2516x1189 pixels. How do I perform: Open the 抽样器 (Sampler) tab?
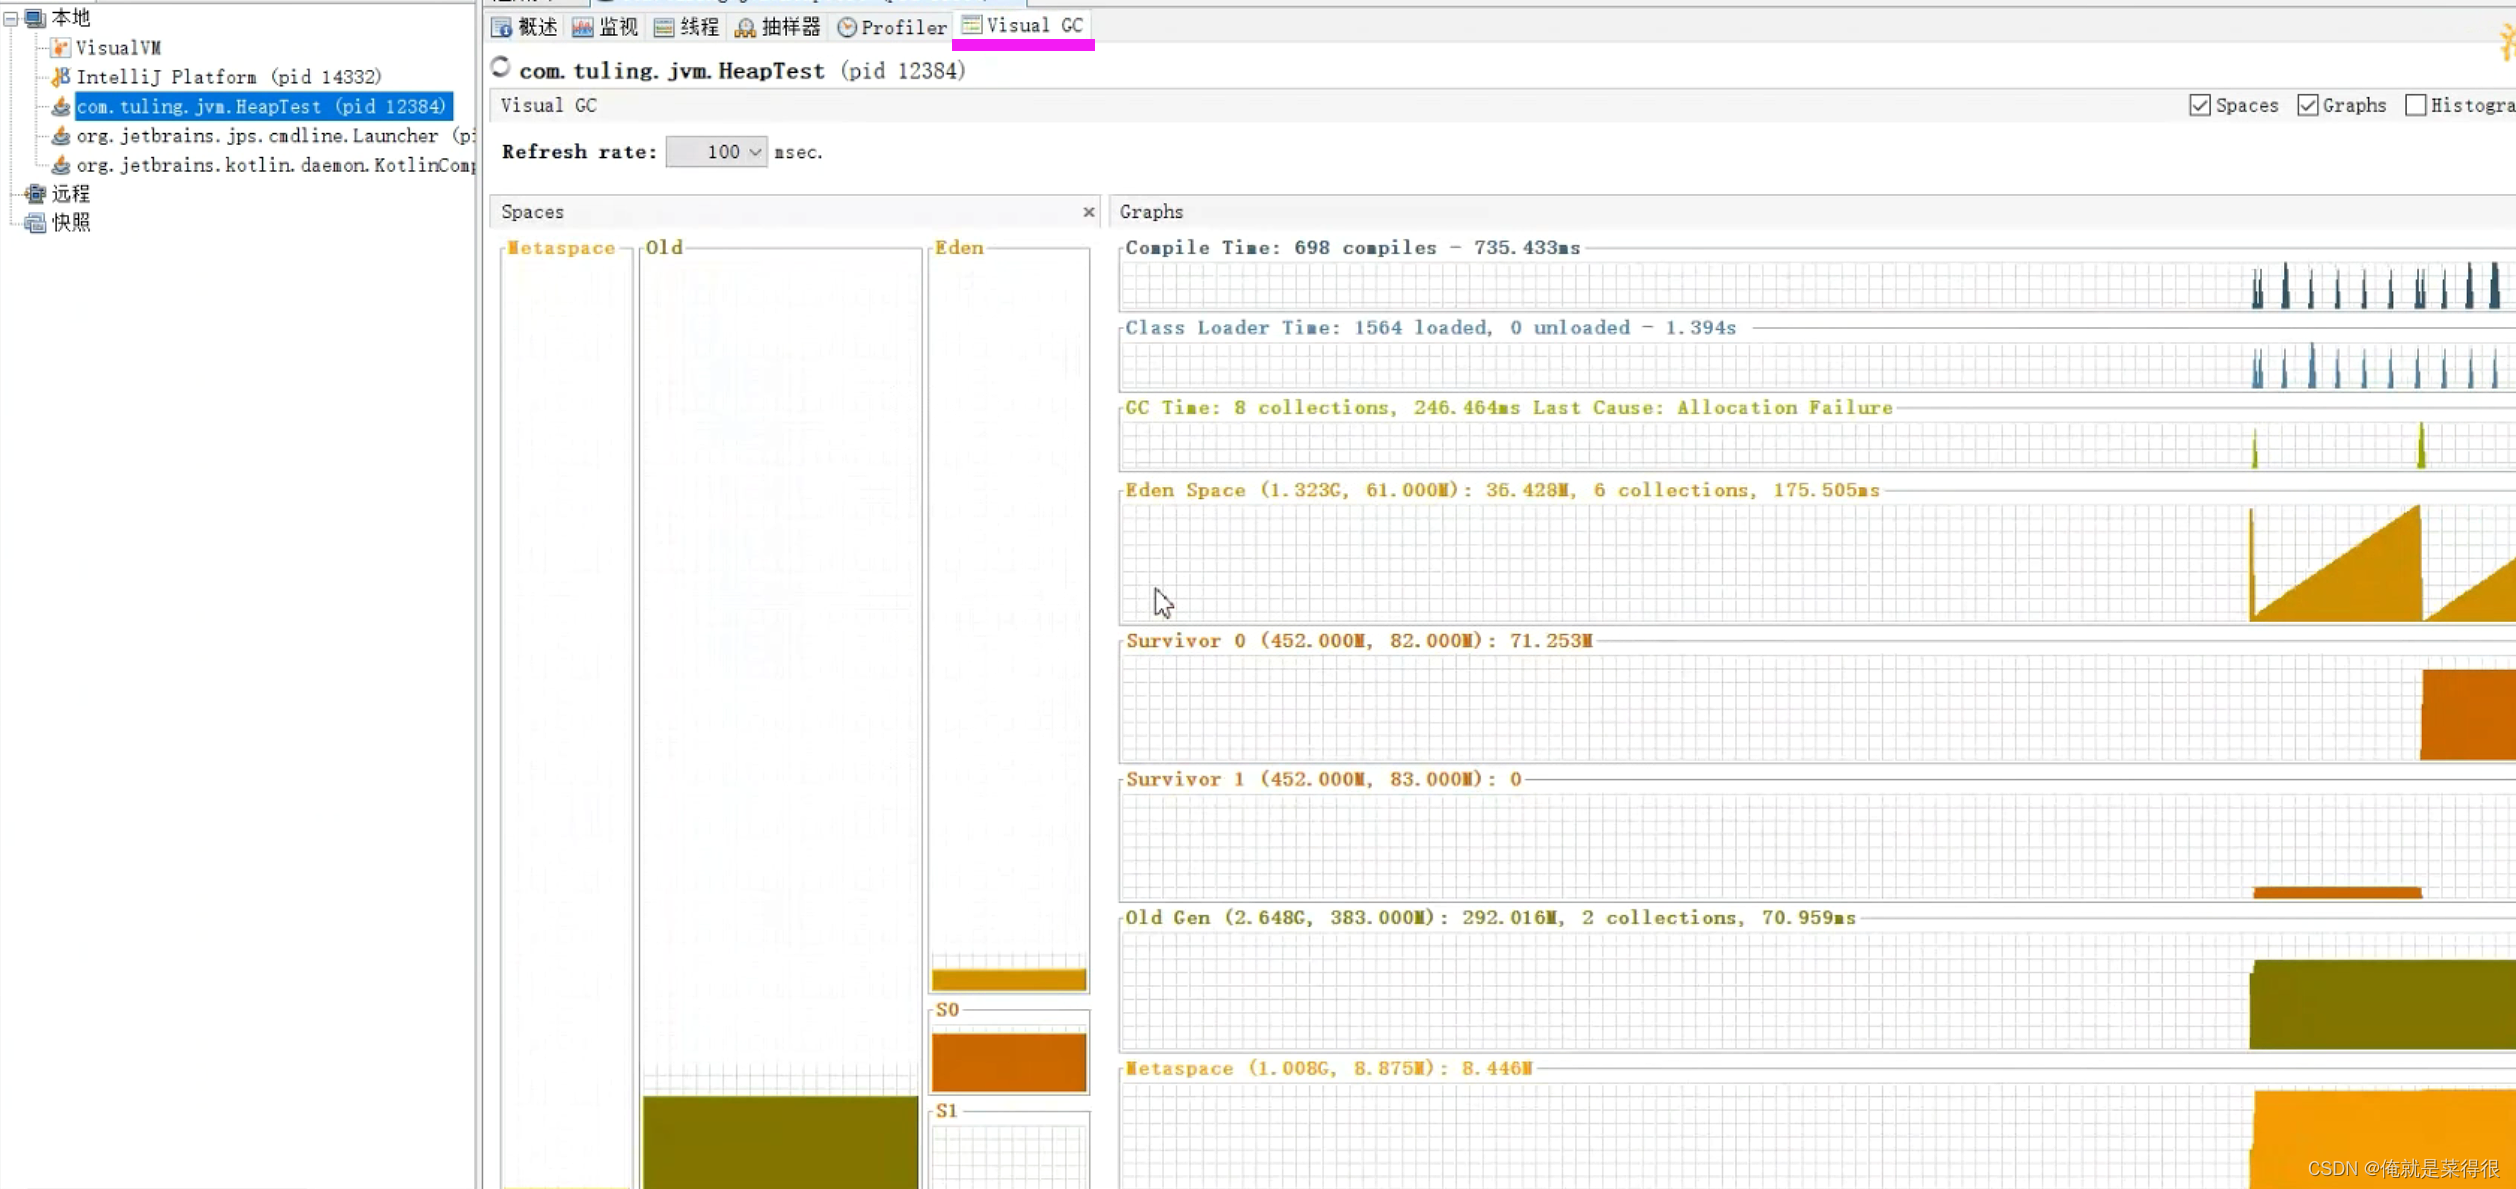[778, 27]
